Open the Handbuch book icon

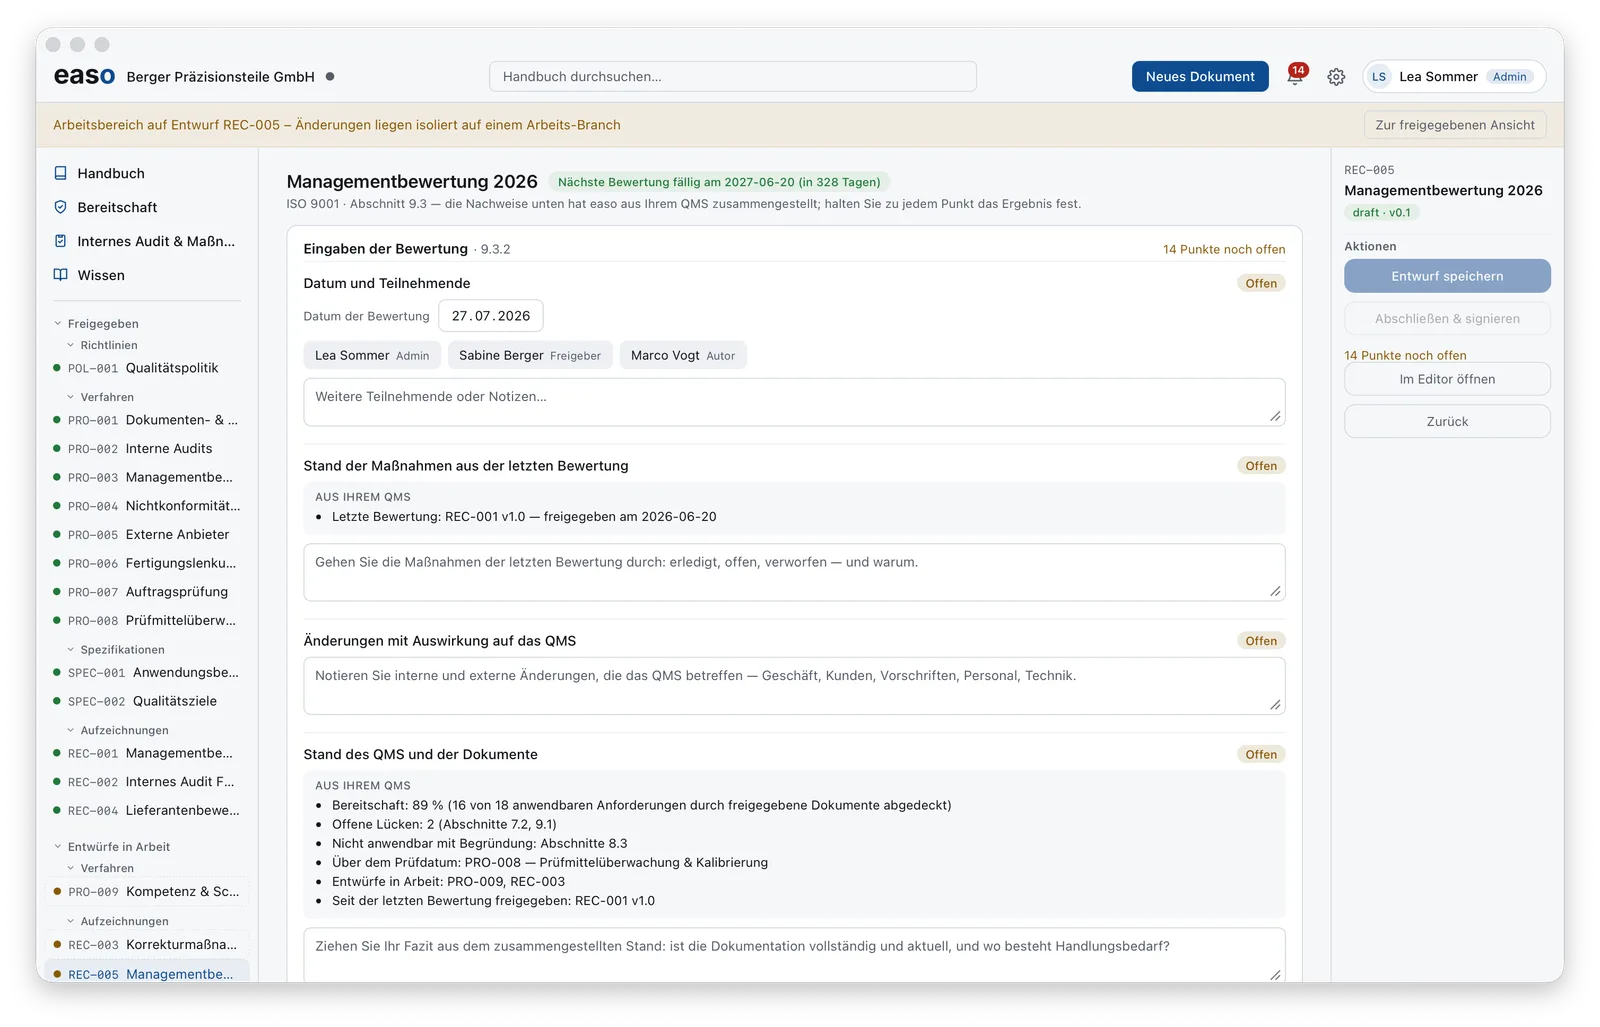[x=61, y=173]
